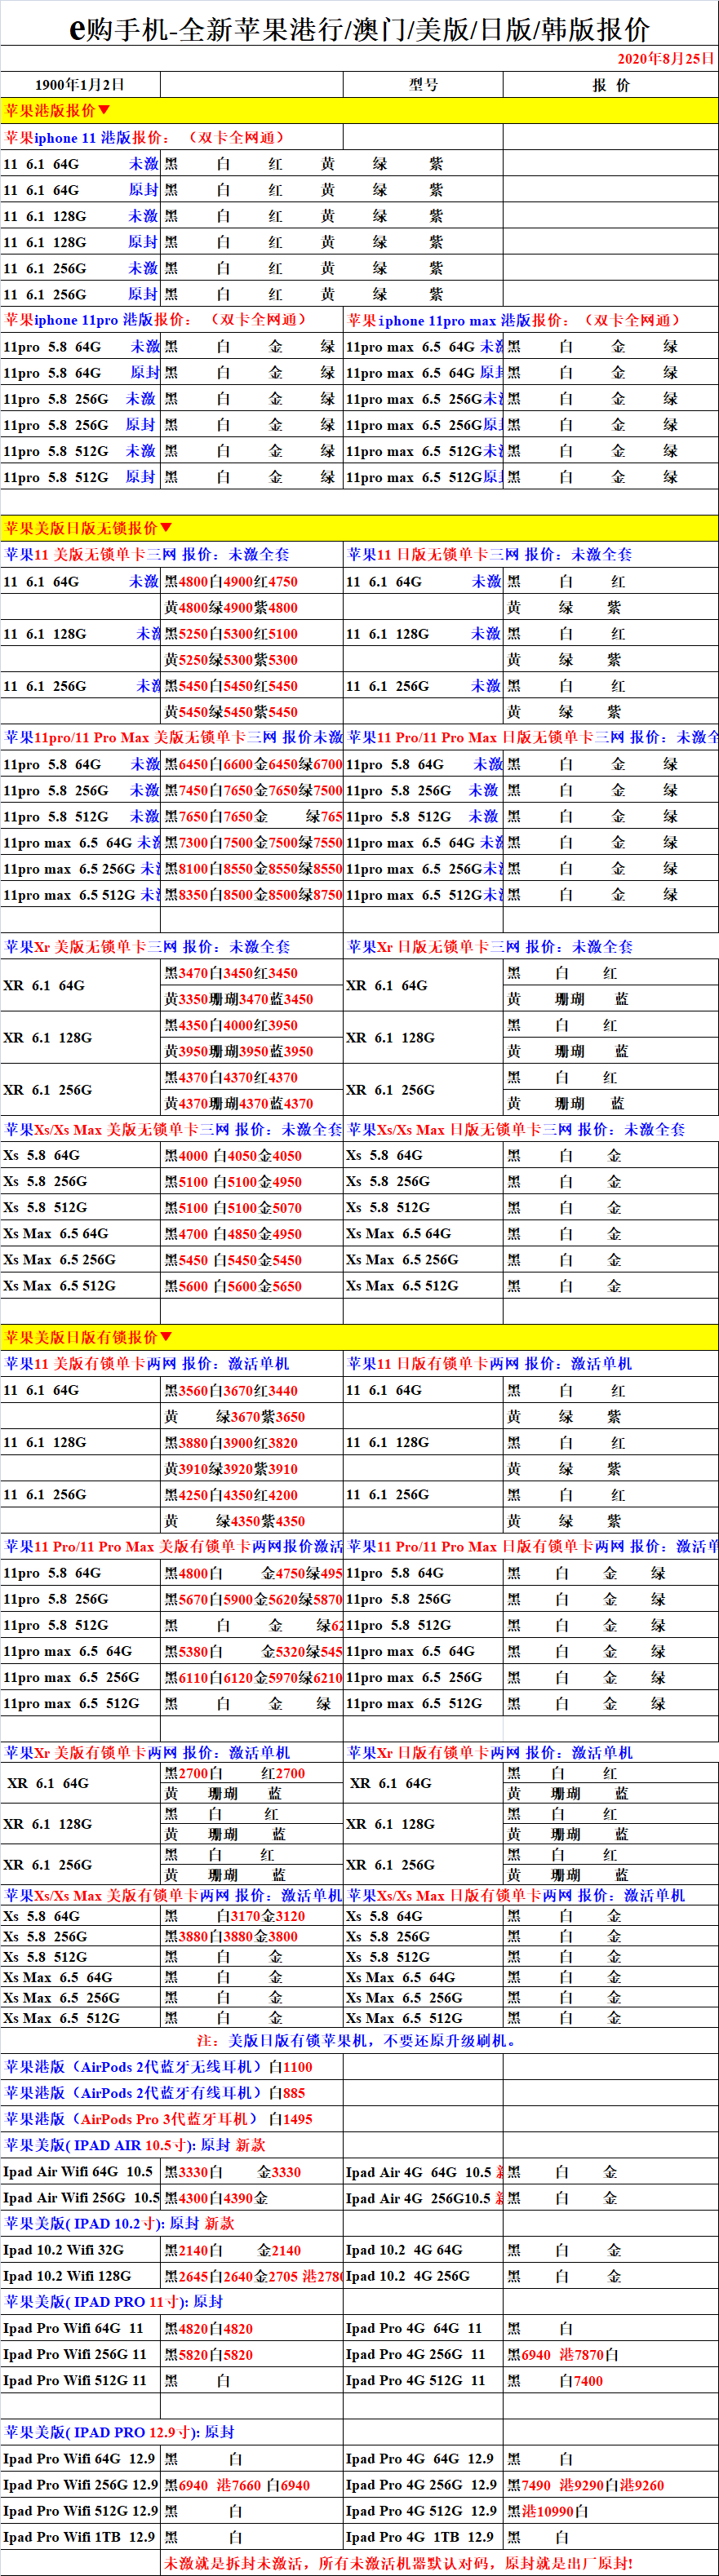Click the '苹果美版( IPAD AIR 10.5寸)' heading

coord(134,2145)
